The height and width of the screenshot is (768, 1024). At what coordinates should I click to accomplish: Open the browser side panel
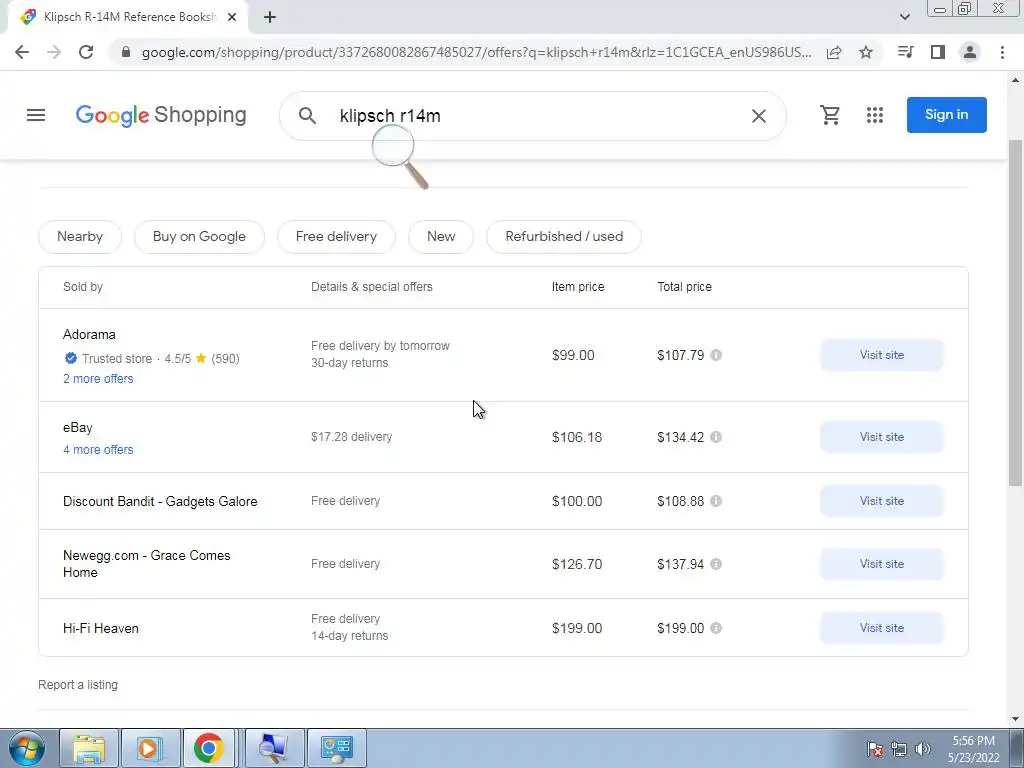938,52
